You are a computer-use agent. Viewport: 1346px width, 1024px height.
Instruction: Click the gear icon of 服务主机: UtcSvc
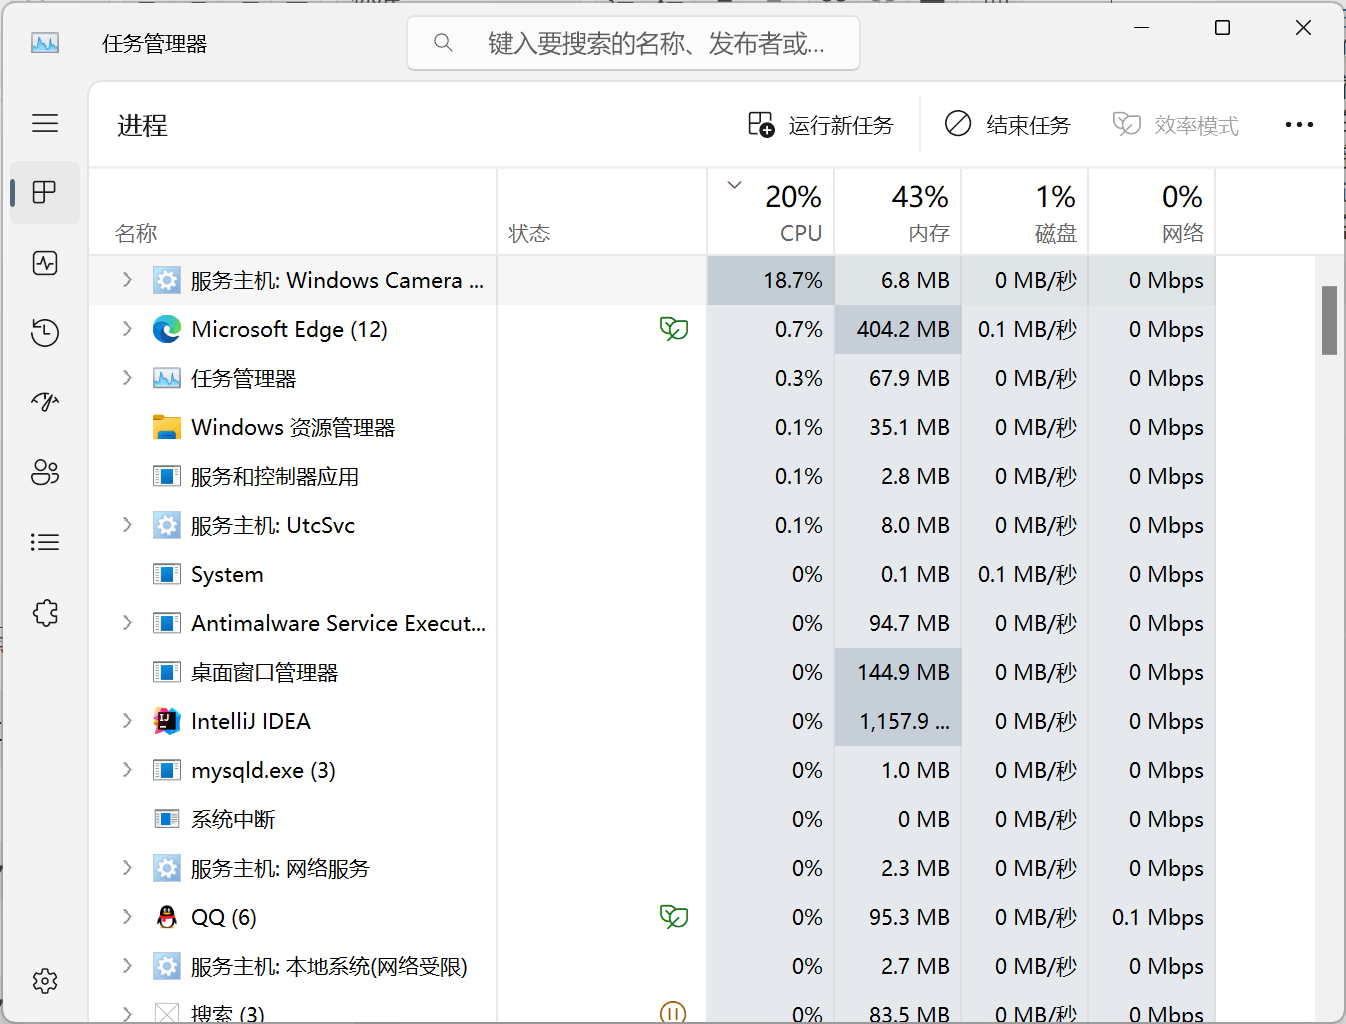[167, 525]
